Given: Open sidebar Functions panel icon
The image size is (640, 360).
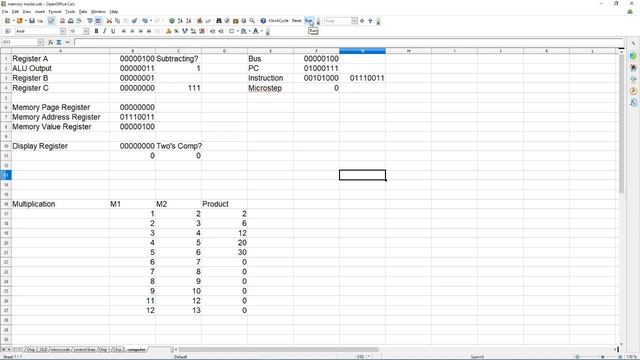Looking at the screenshot, I should coord(633,102).
